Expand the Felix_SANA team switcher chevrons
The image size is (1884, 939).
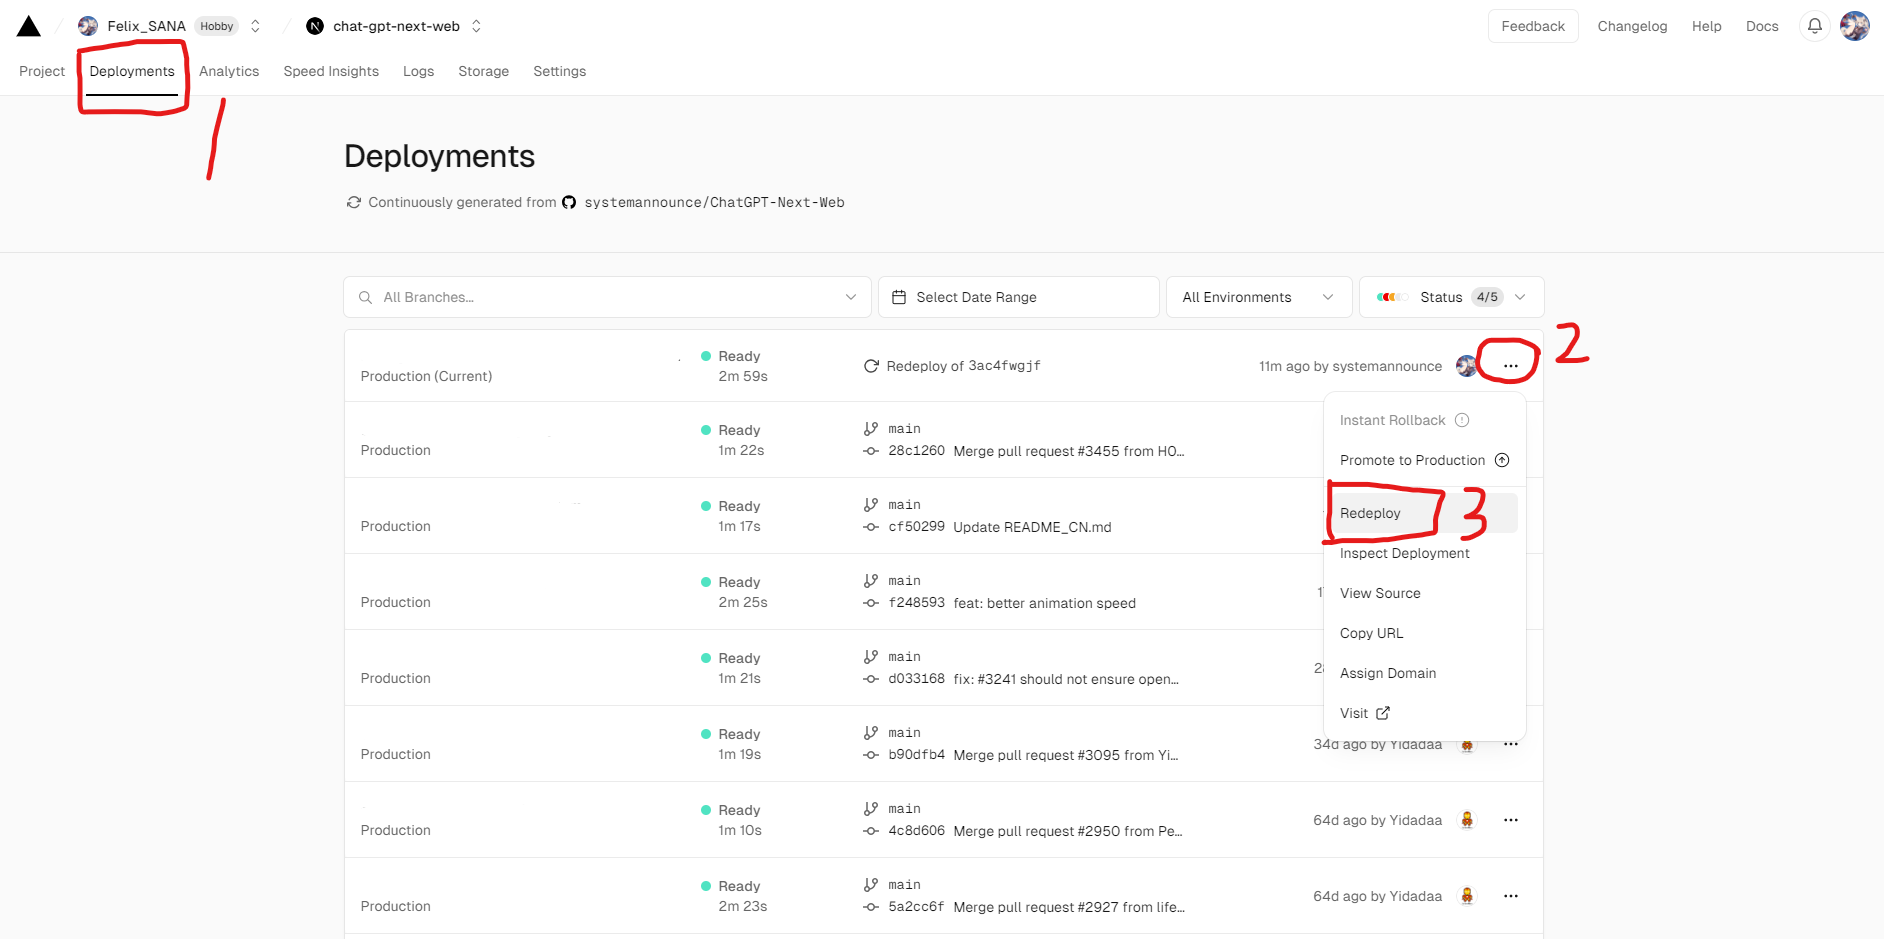[x=256, y=26]
